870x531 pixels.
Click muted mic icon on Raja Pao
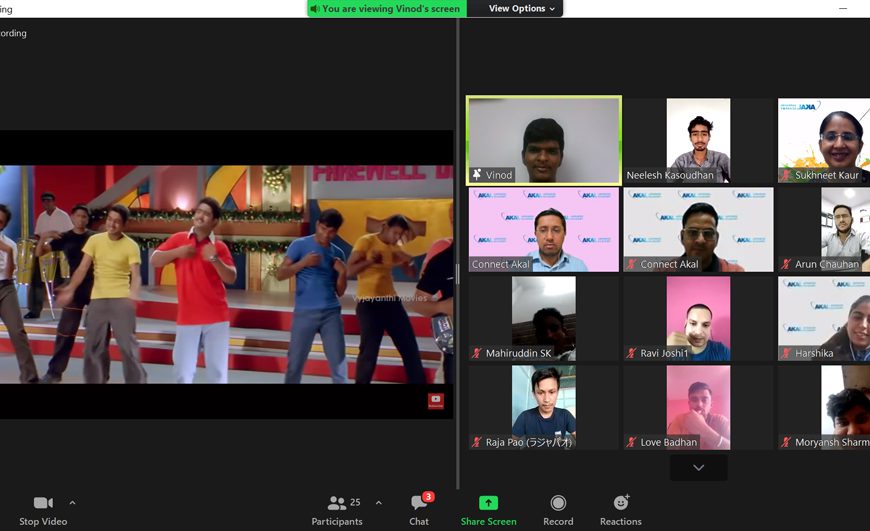tap(477, 442)
